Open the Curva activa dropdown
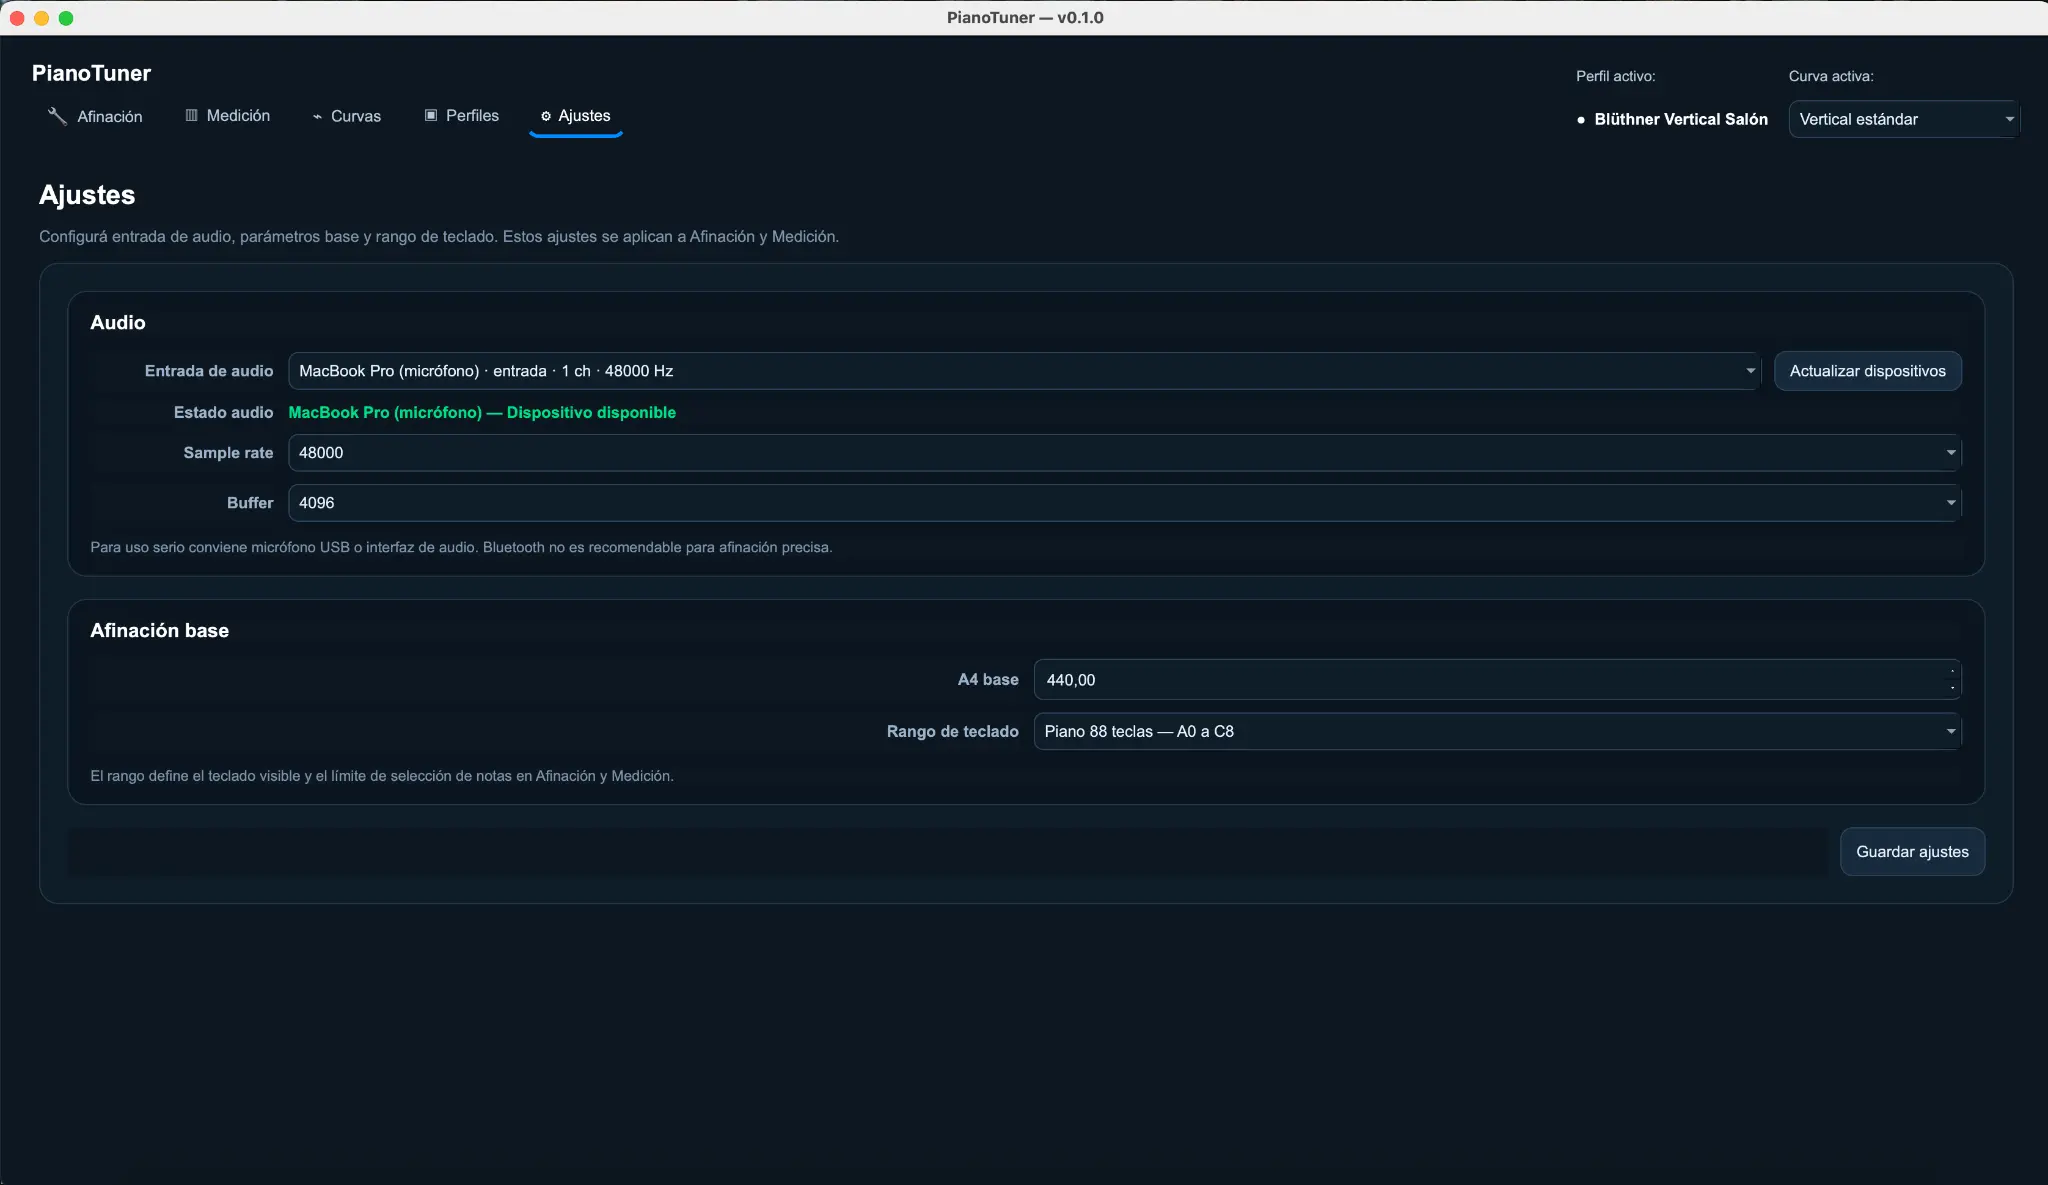 1904,119
